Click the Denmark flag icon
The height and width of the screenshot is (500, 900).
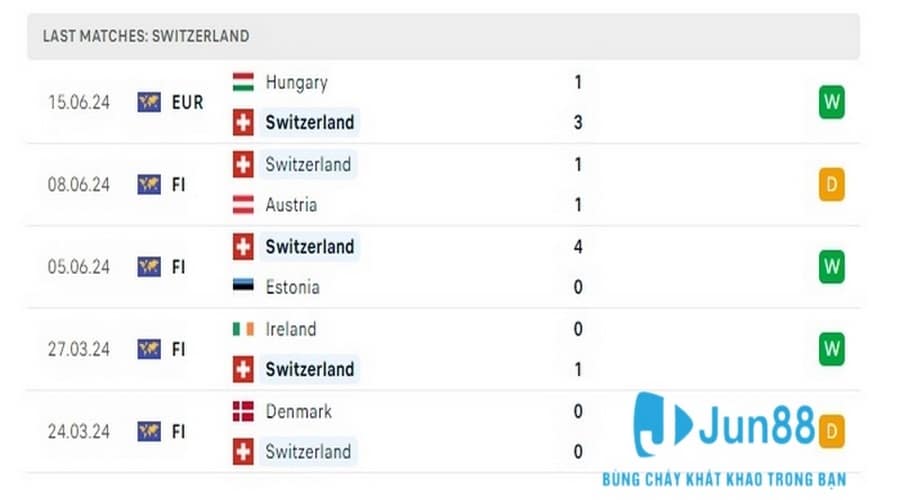pos(243,411)
